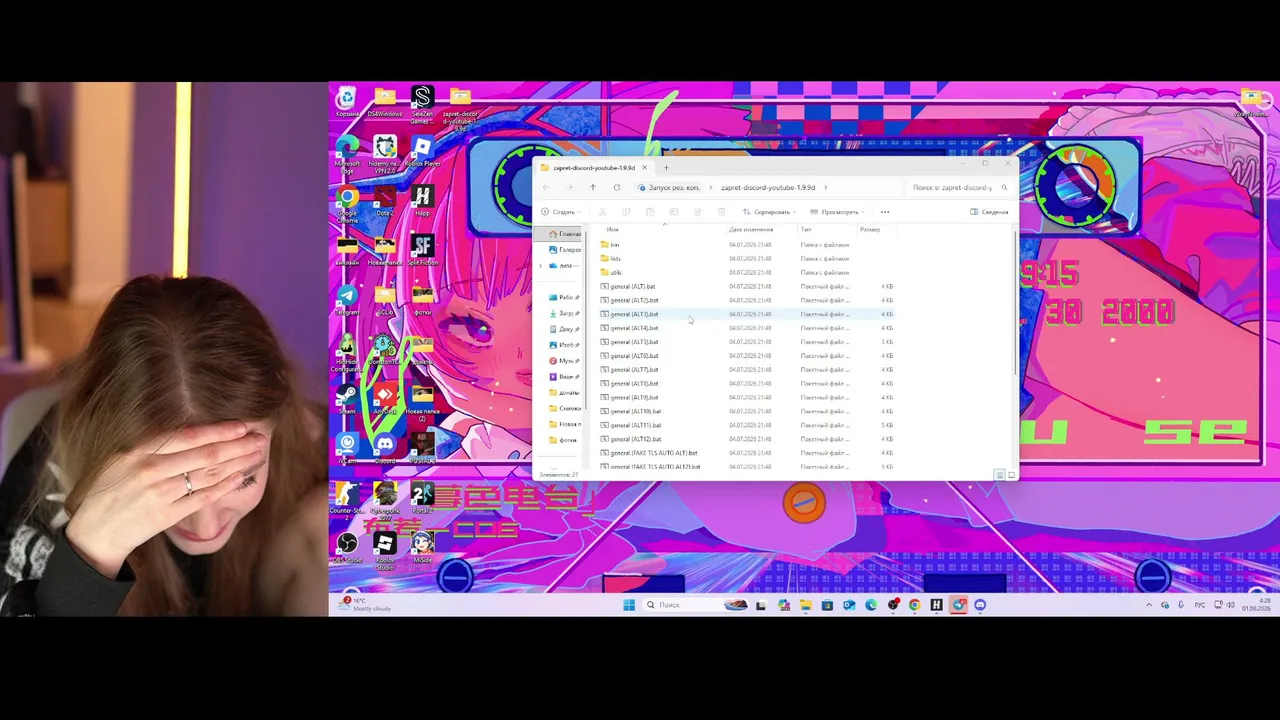Open the Dota 2 desktop shortcut

point(385,203)
